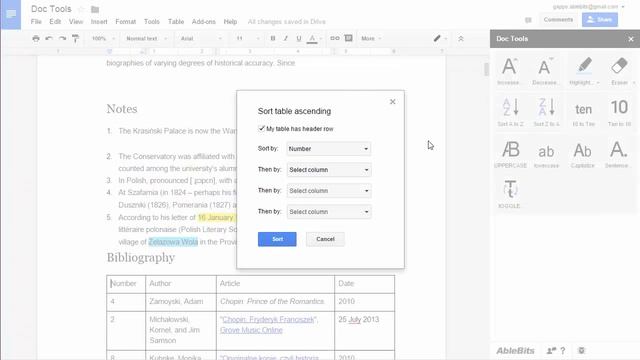Open the 'Grove Music Online' link

251,330
